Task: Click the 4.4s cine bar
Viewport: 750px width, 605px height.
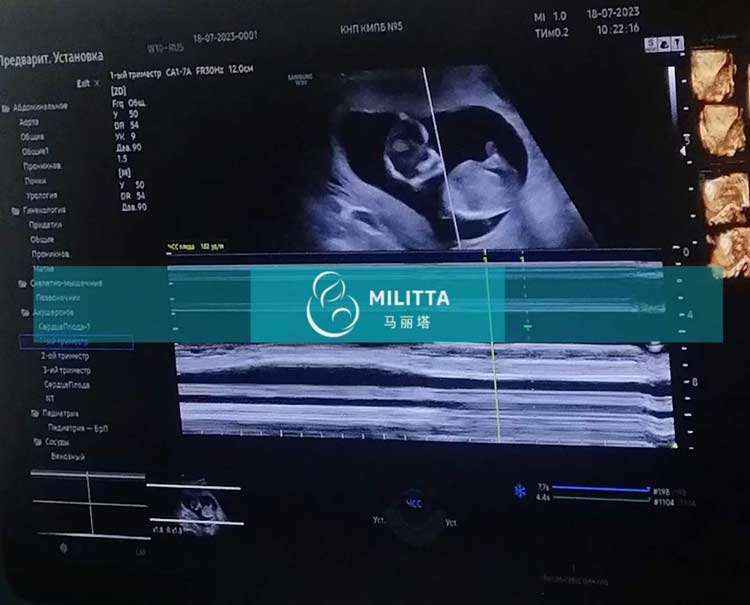Action: (601, 499)
